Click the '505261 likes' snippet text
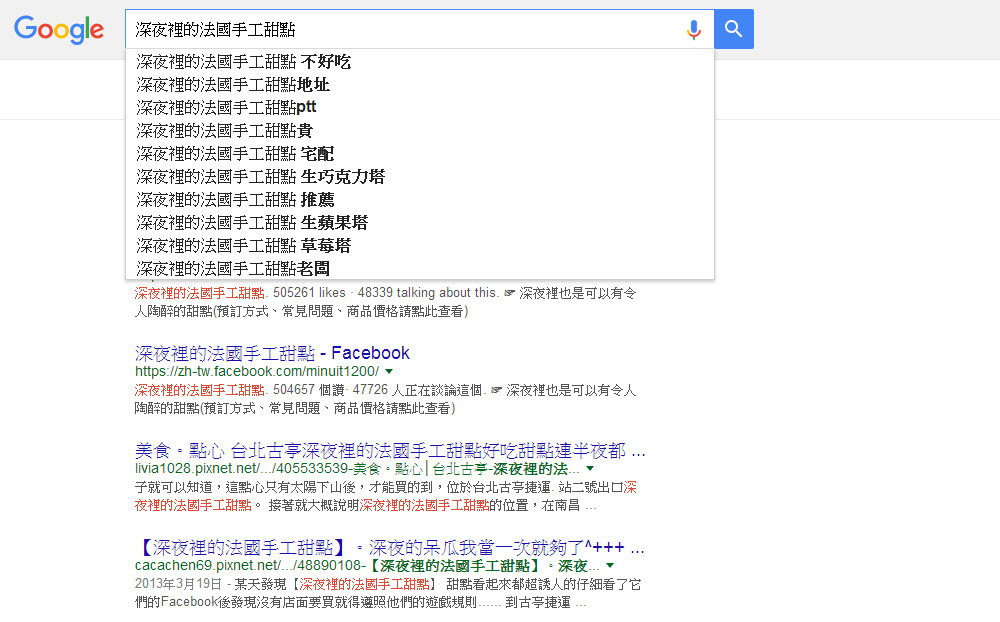This screenshot has height=622, width=1000. tap(309, 293)
